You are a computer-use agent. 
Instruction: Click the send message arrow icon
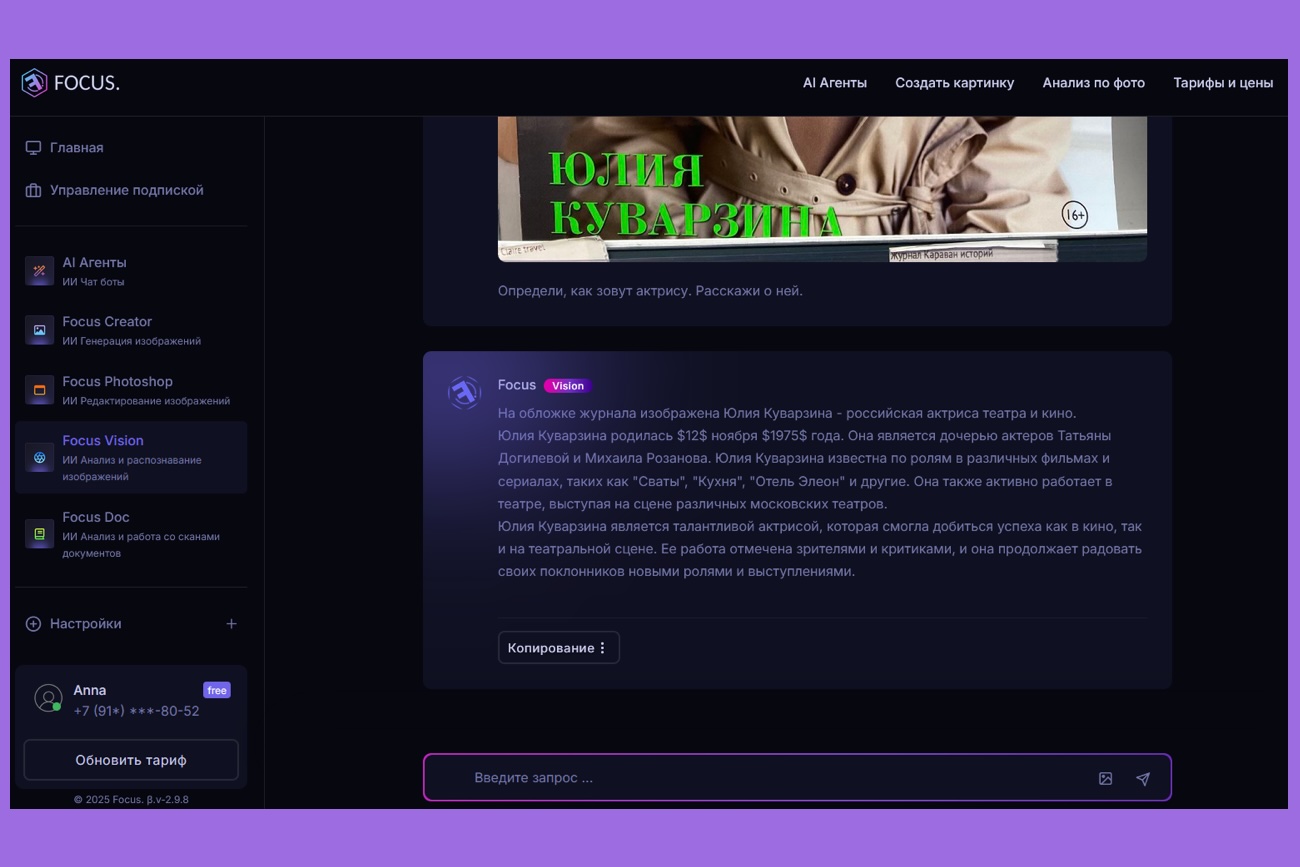pyautogui.click(x=1143, y=779)
